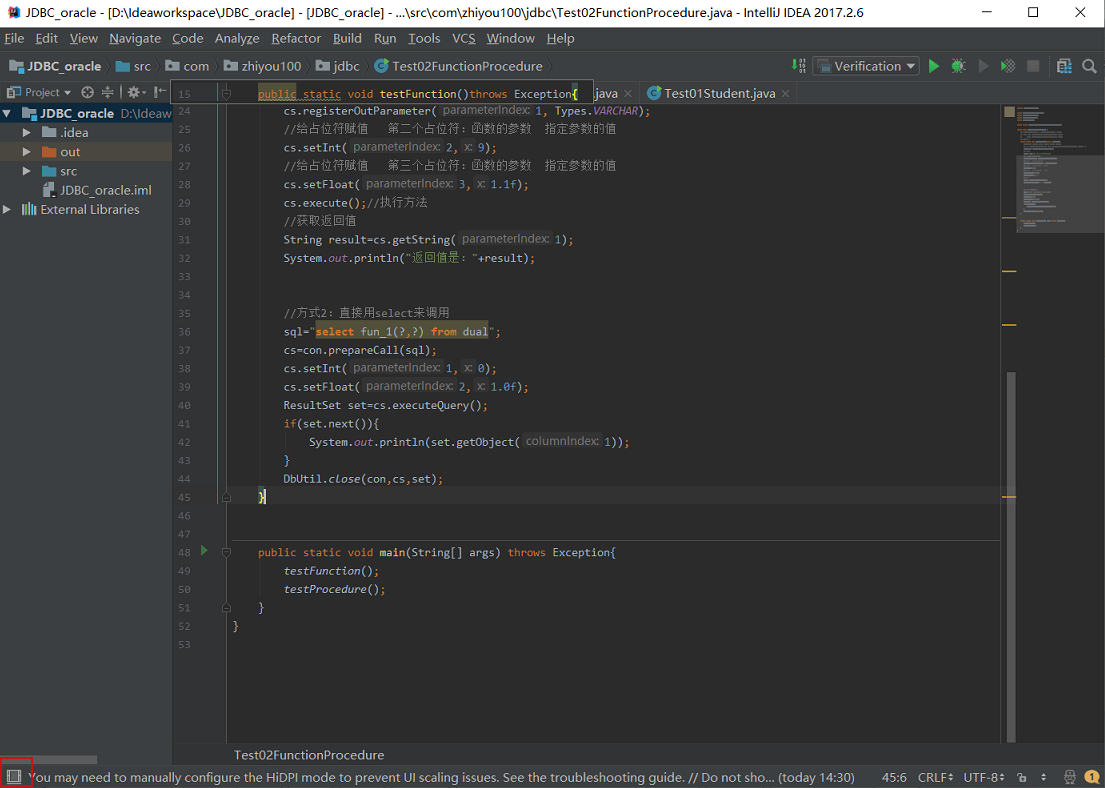Click the status bar context arrows before Hector icon

coord(1044,777)
